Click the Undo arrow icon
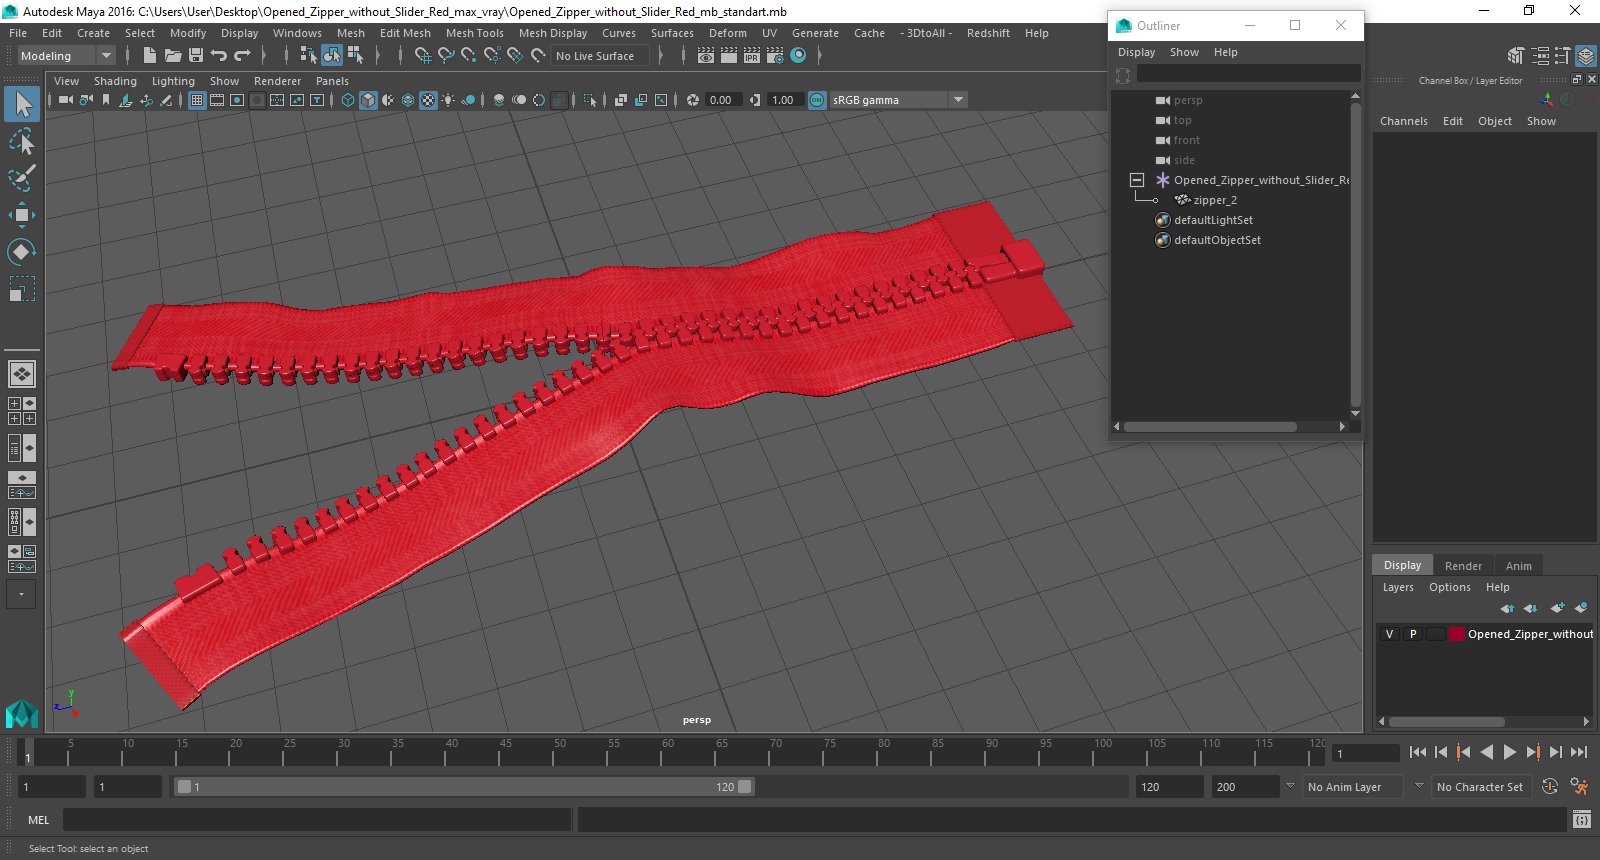Viewport: 1600px width, 860px height. (x=219, y=56)
